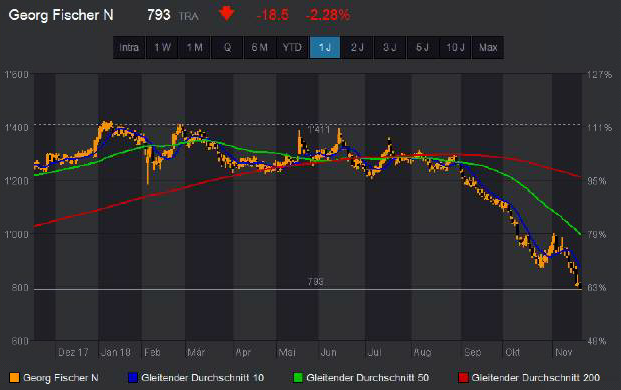The image size is (621, 390).
Task: Click the Jul axis label
Action: (x=374, y=352)
